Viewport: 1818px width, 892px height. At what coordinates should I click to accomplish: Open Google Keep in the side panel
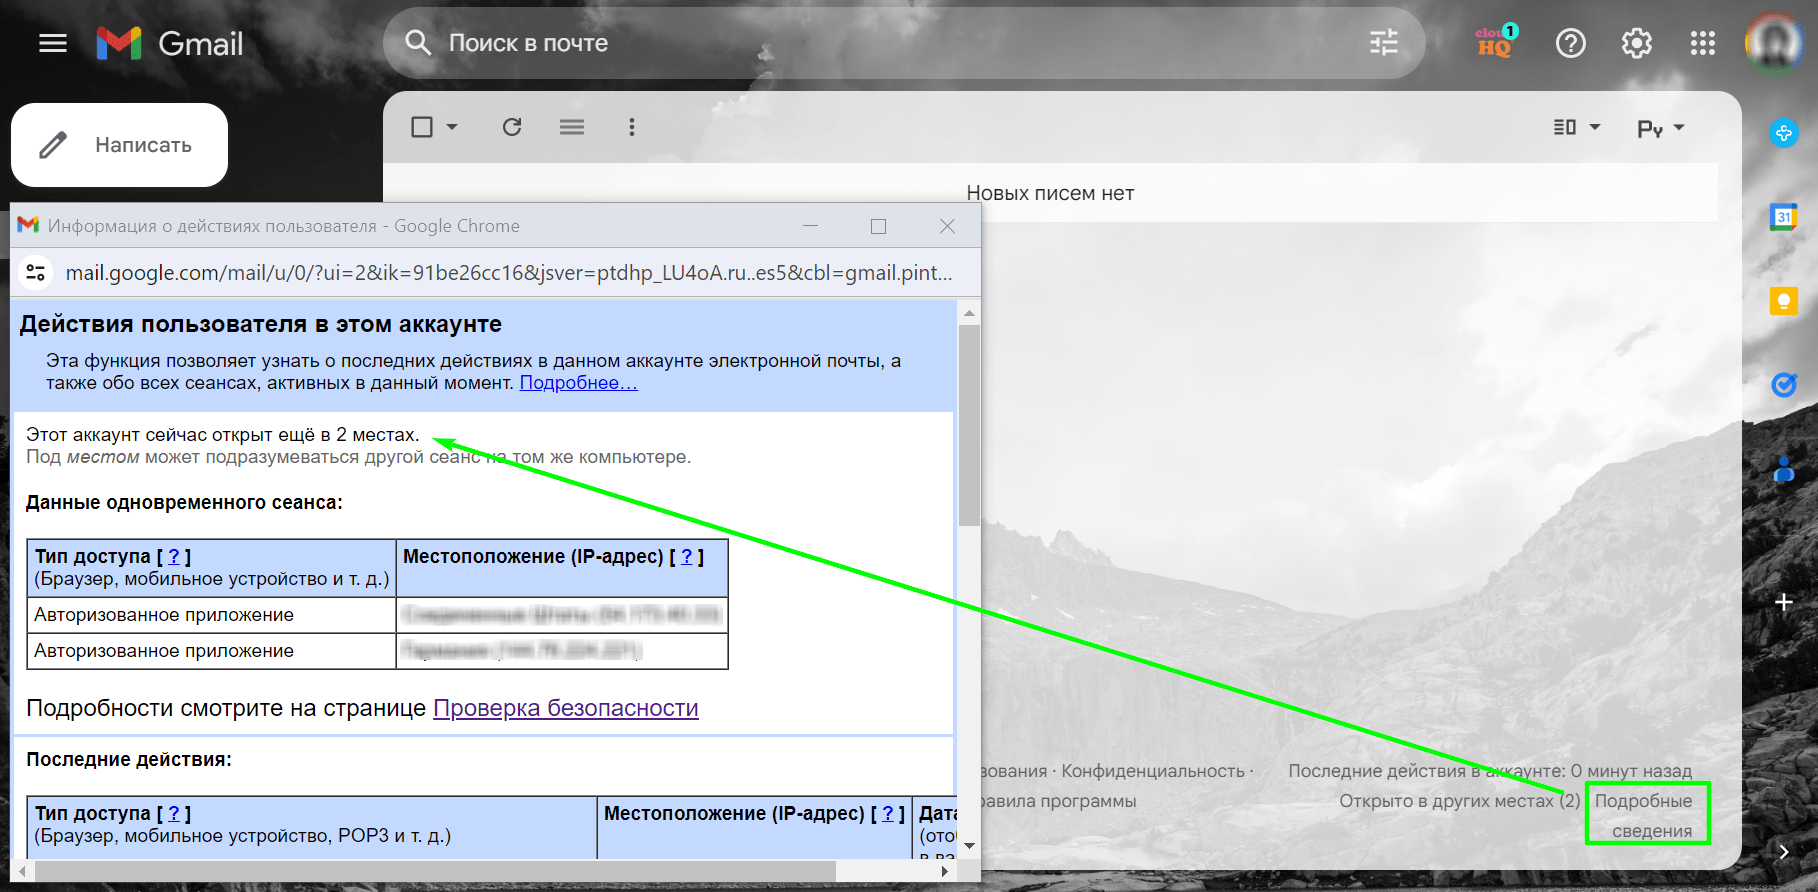tap(1783, 300)
